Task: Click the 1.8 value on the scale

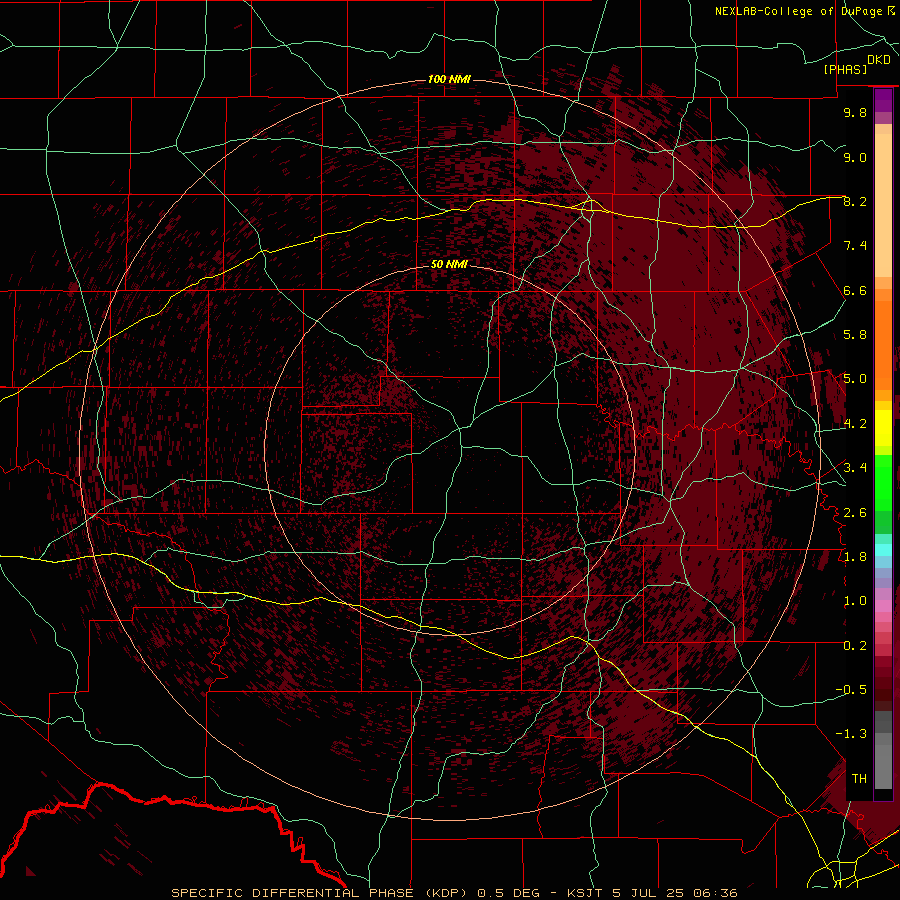Action: 855,557
